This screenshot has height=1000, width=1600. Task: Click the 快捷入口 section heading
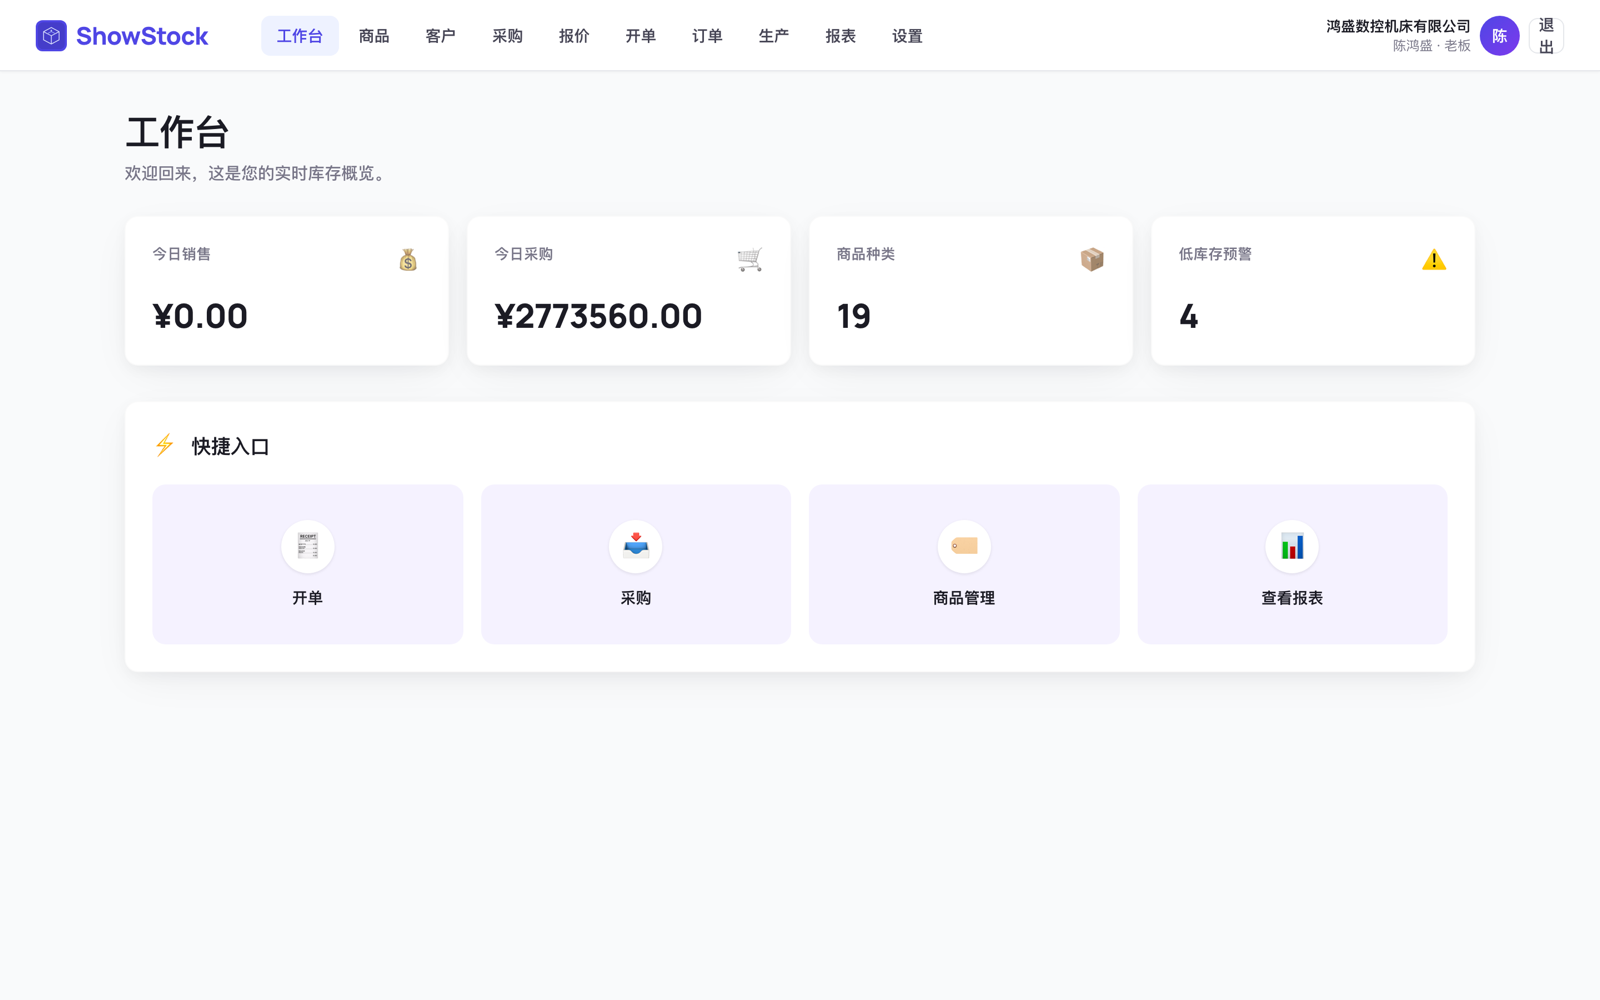[230, 446]
